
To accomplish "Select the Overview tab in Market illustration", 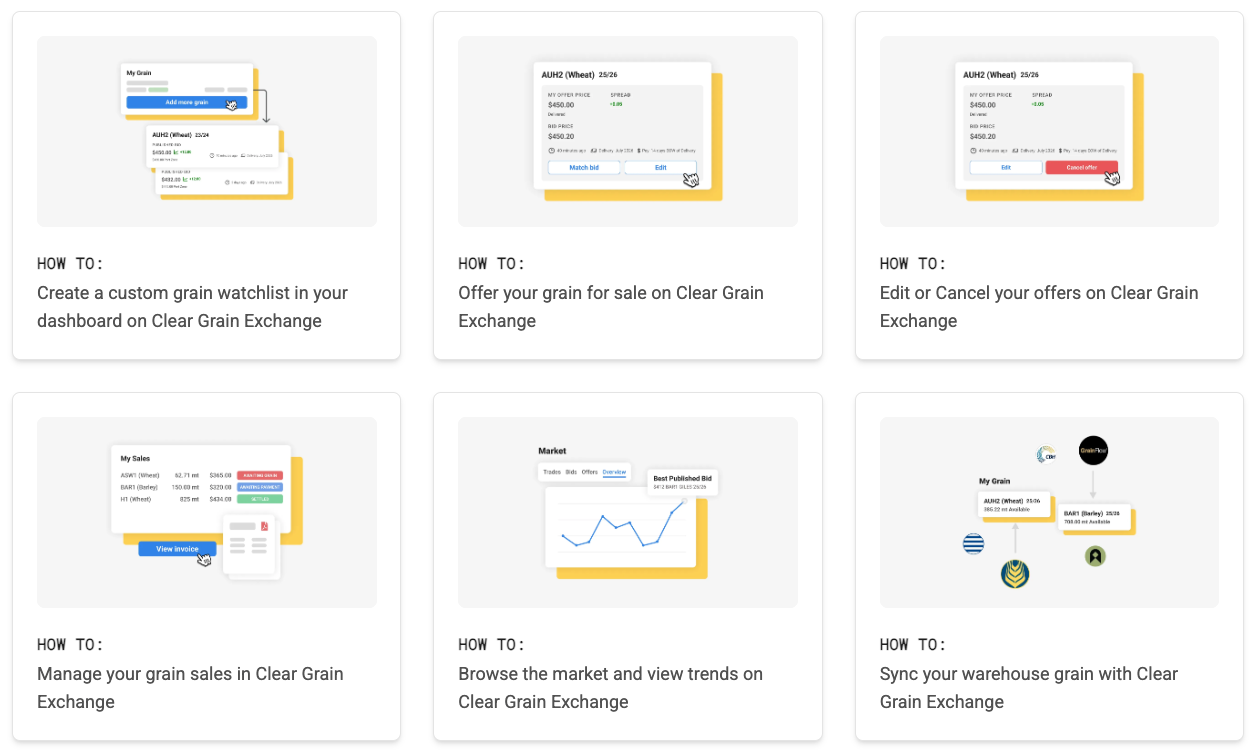I will tap(614, 471).
